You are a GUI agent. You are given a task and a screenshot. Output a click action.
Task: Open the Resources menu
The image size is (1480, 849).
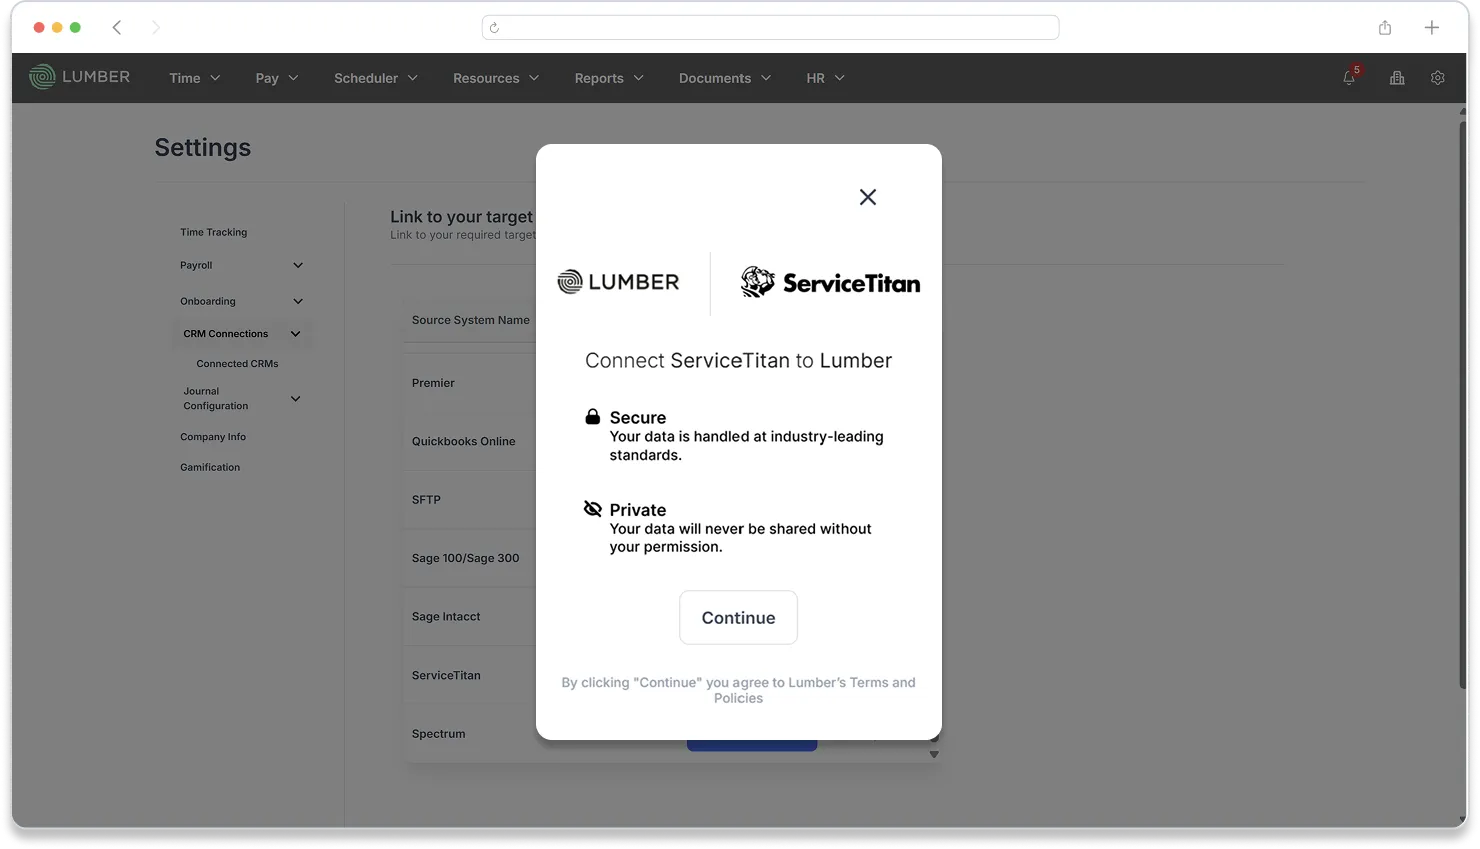coord(496,78)
